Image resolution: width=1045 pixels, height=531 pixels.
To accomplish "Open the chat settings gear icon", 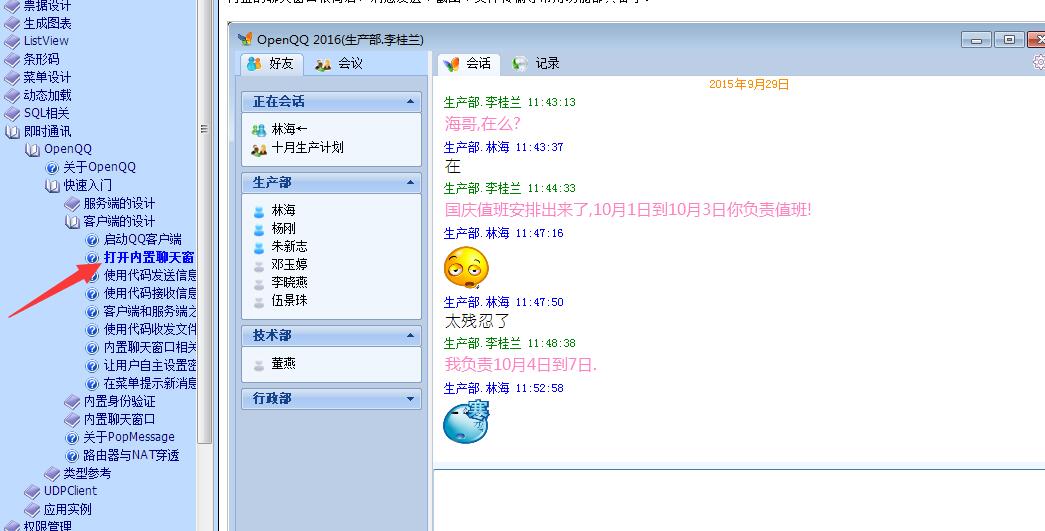I will (x=1039, y=62).
